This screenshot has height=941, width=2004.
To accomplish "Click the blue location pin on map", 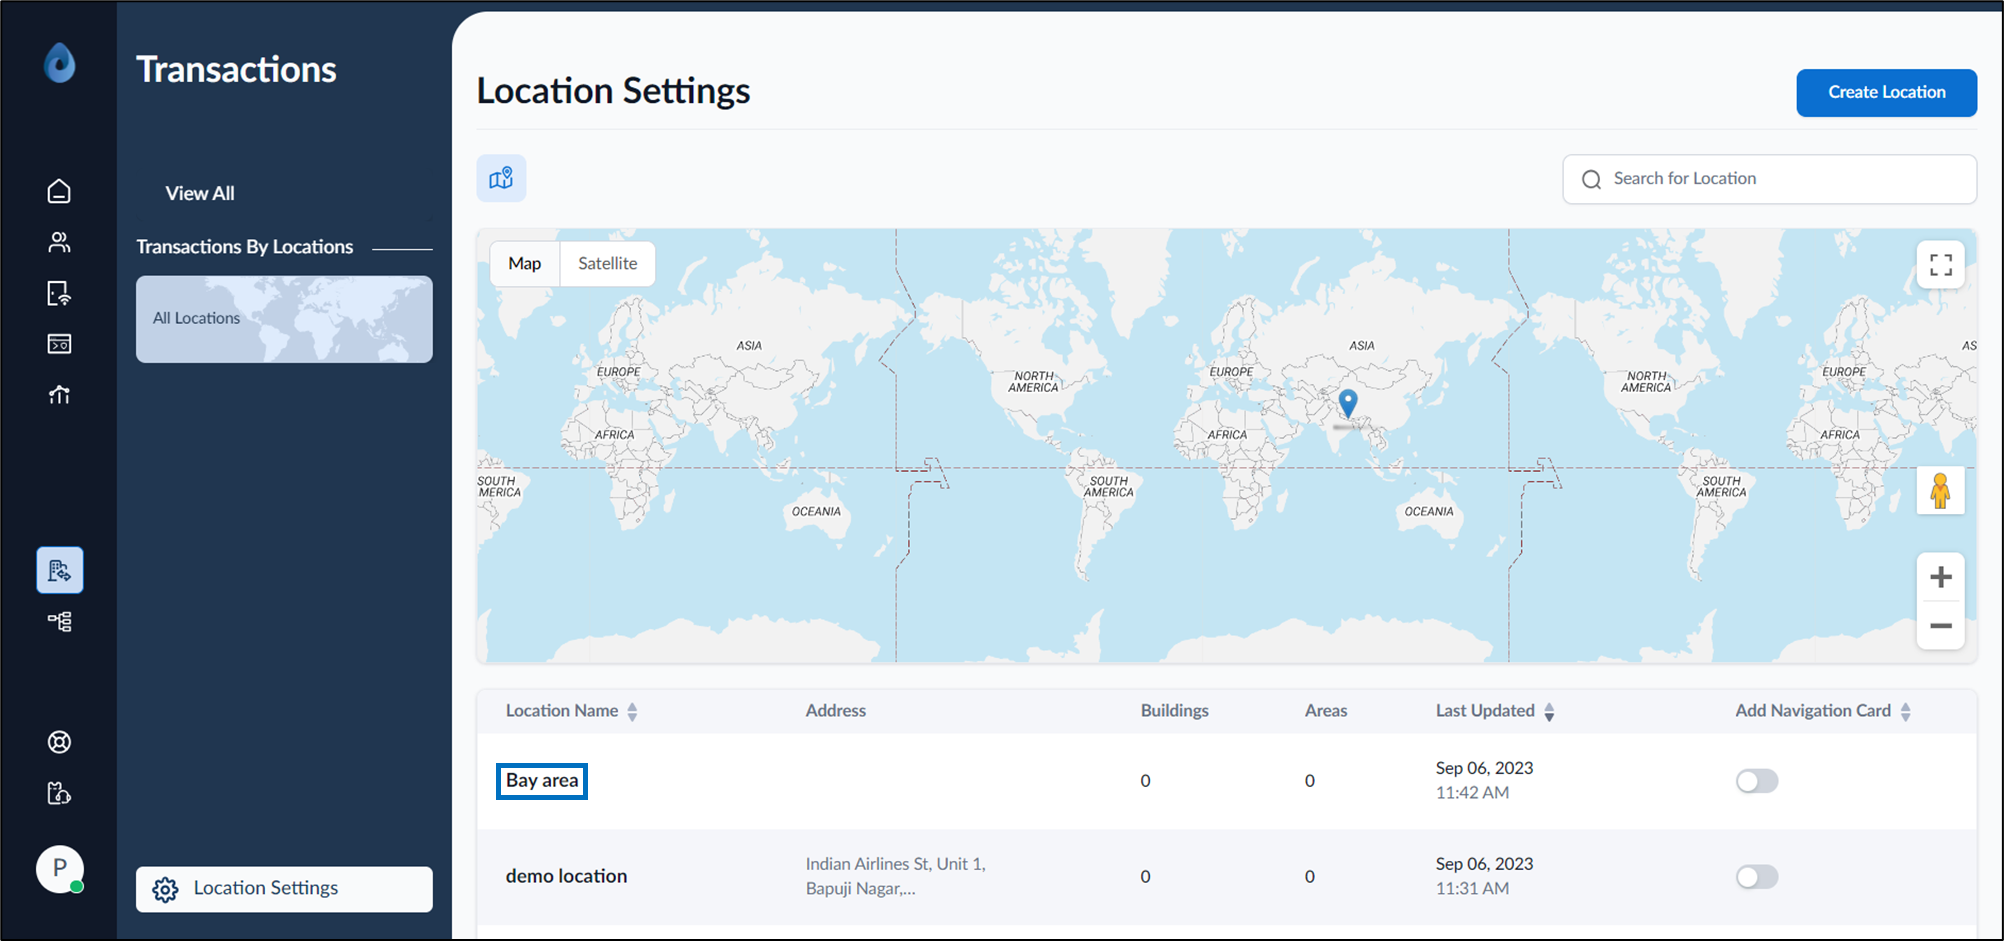I will (1348, 403).
